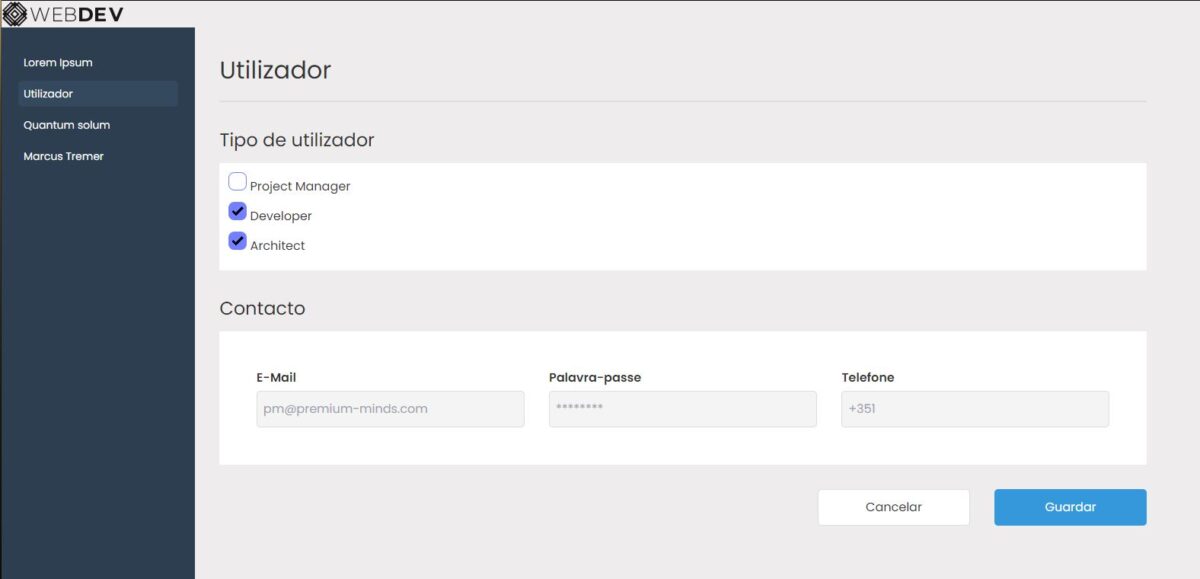Disable the Architect checkbox
This screenshot has width=1200, height=579.
click(x=238, y=241)
